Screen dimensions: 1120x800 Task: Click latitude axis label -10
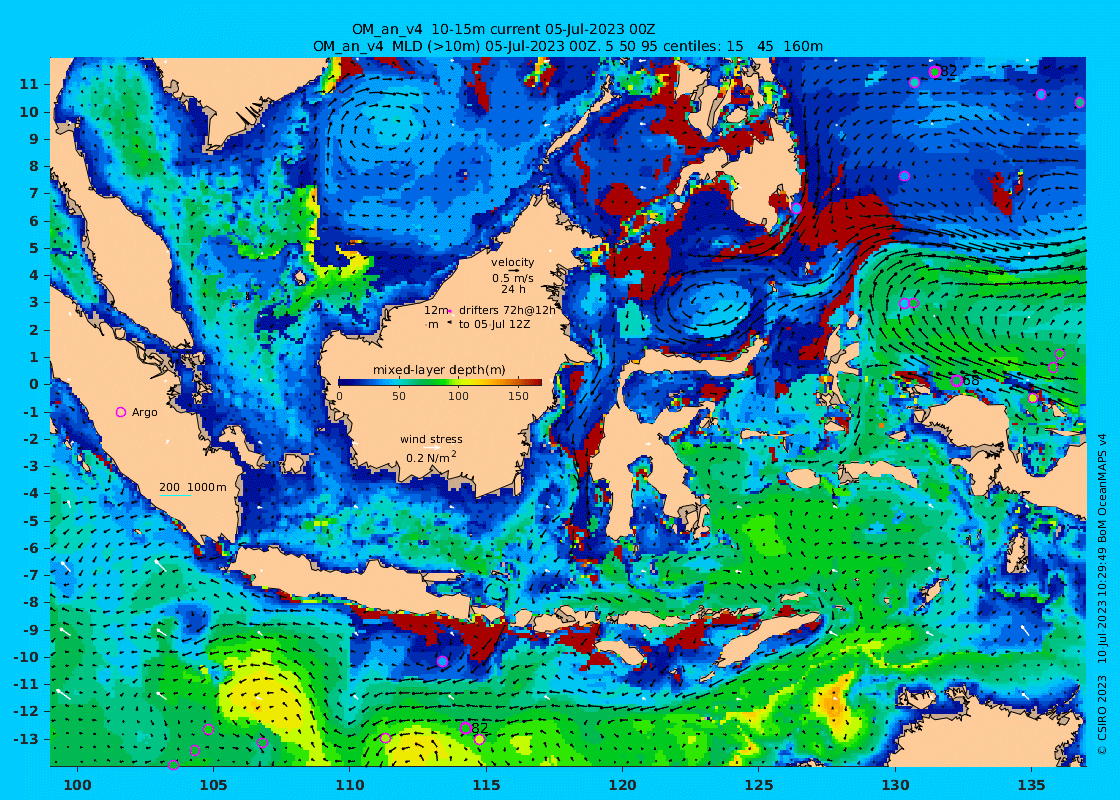click(x=25, y=657)
